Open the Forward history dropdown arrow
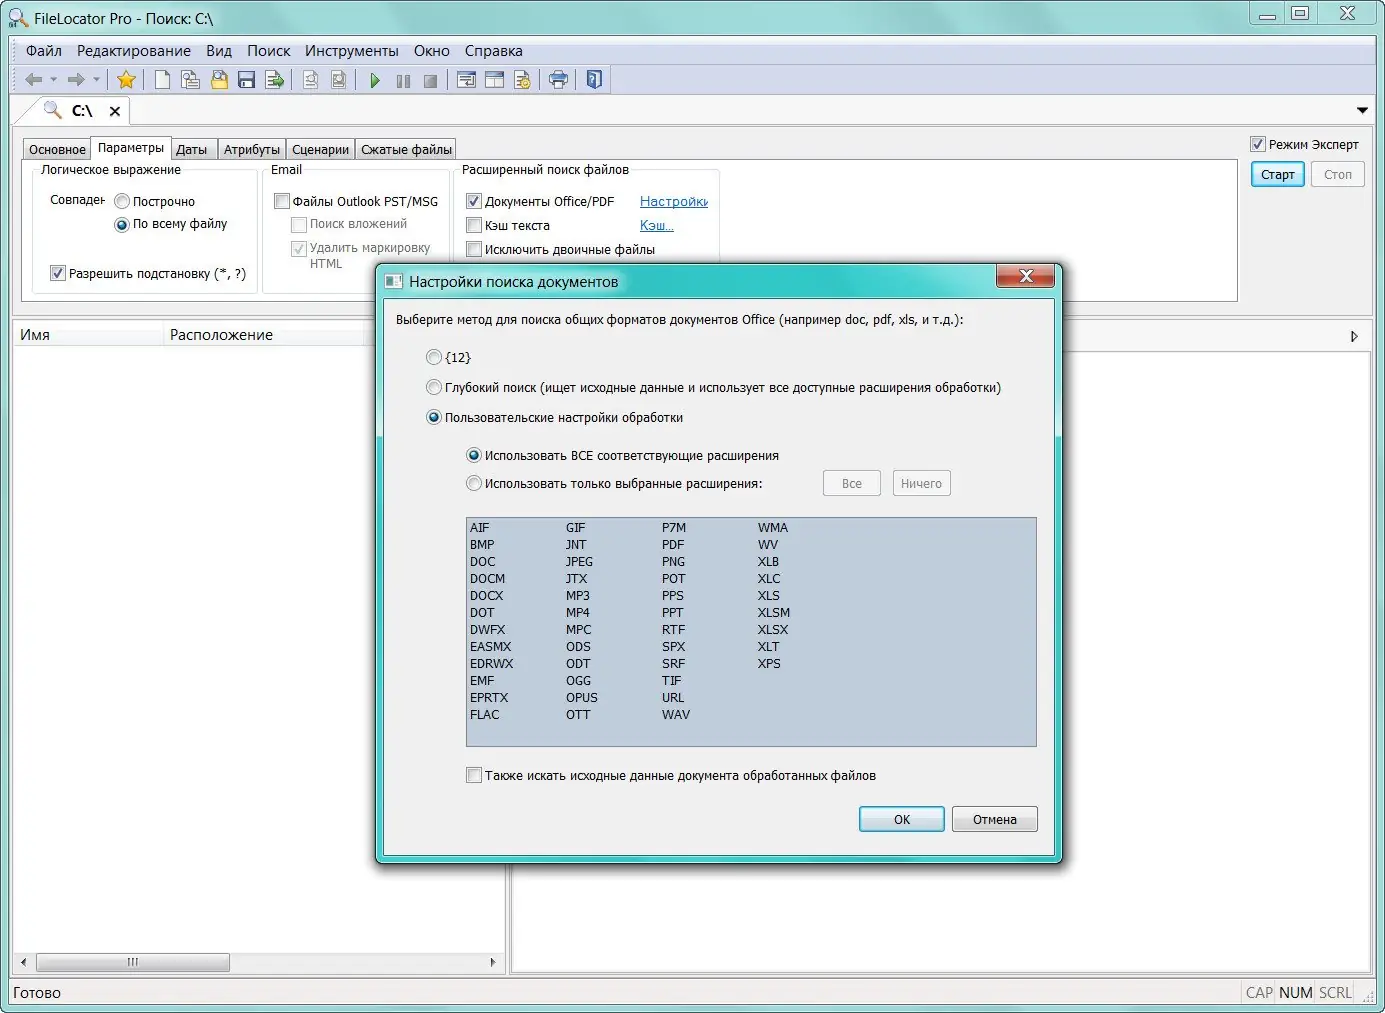 [x=96, y=80]
